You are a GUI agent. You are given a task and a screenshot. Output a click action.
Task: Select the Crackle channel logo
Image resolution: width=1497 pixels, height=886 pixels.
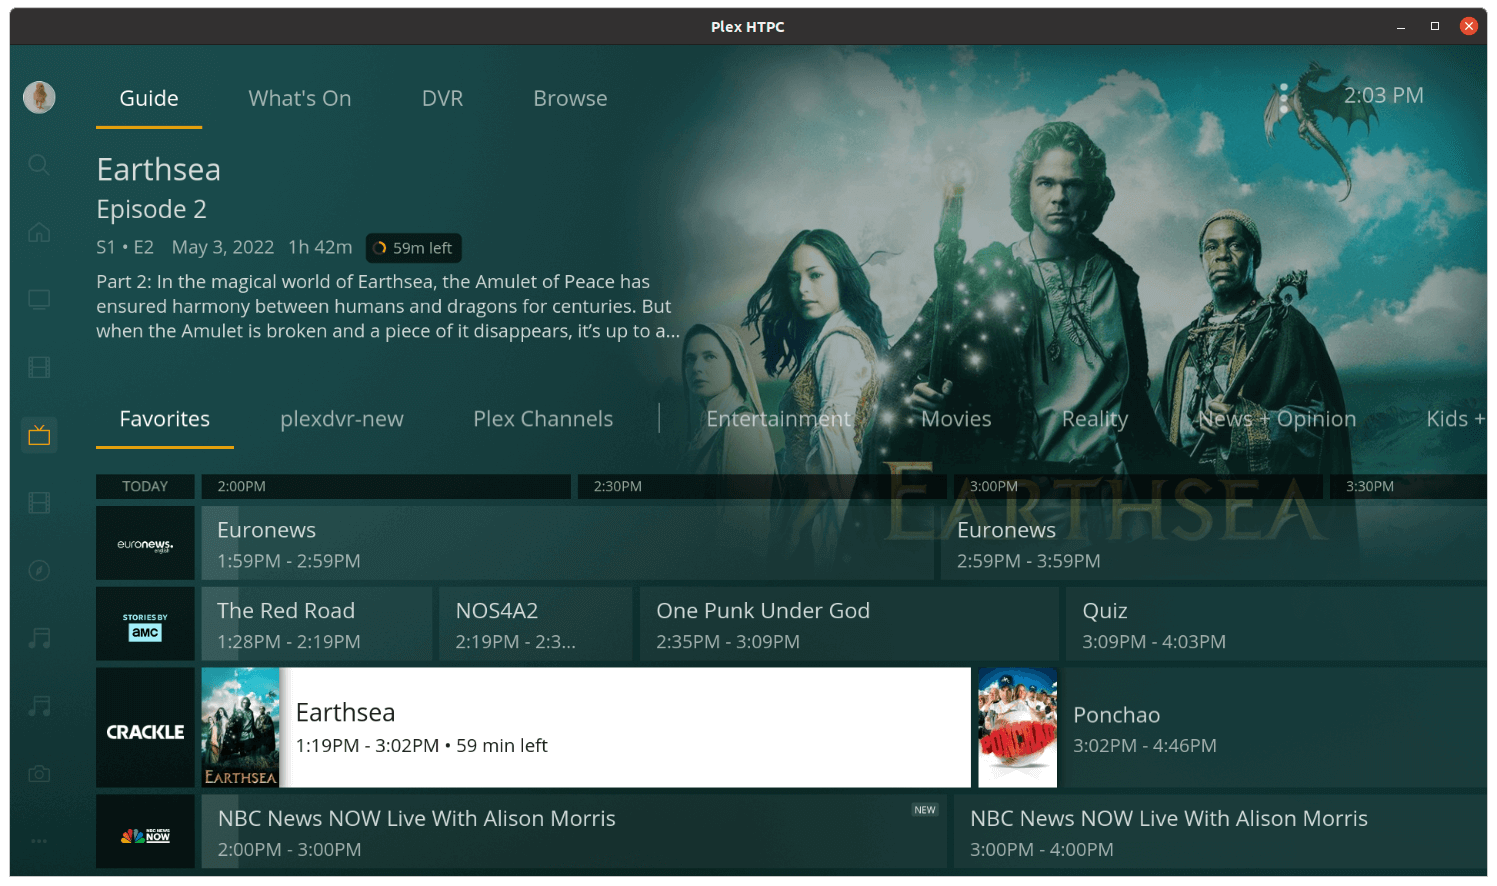[x=145, y=728]
